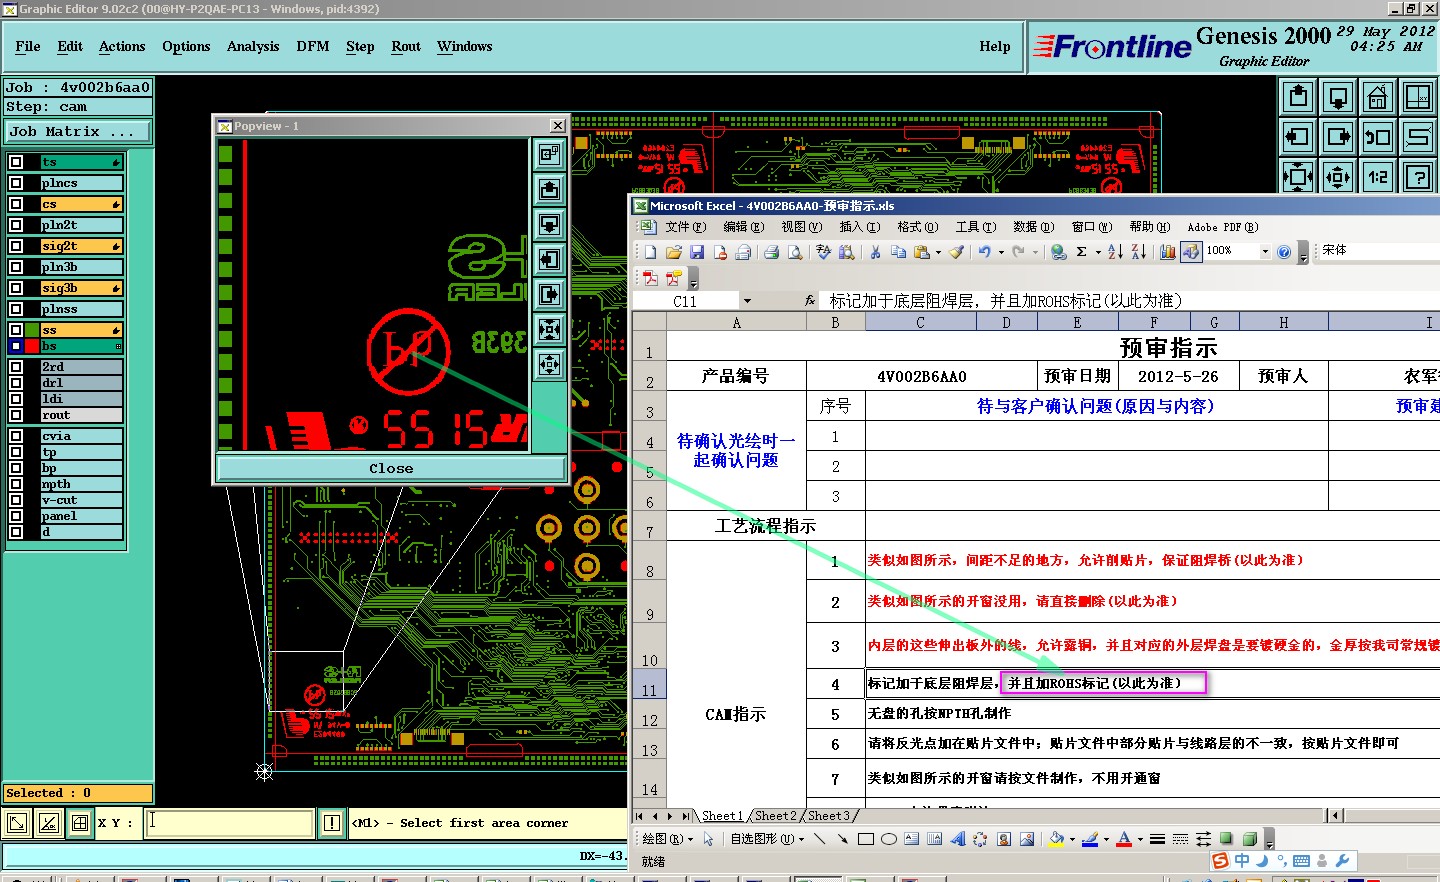
Task: Click the previous view icon
Action: (1378, 137)
